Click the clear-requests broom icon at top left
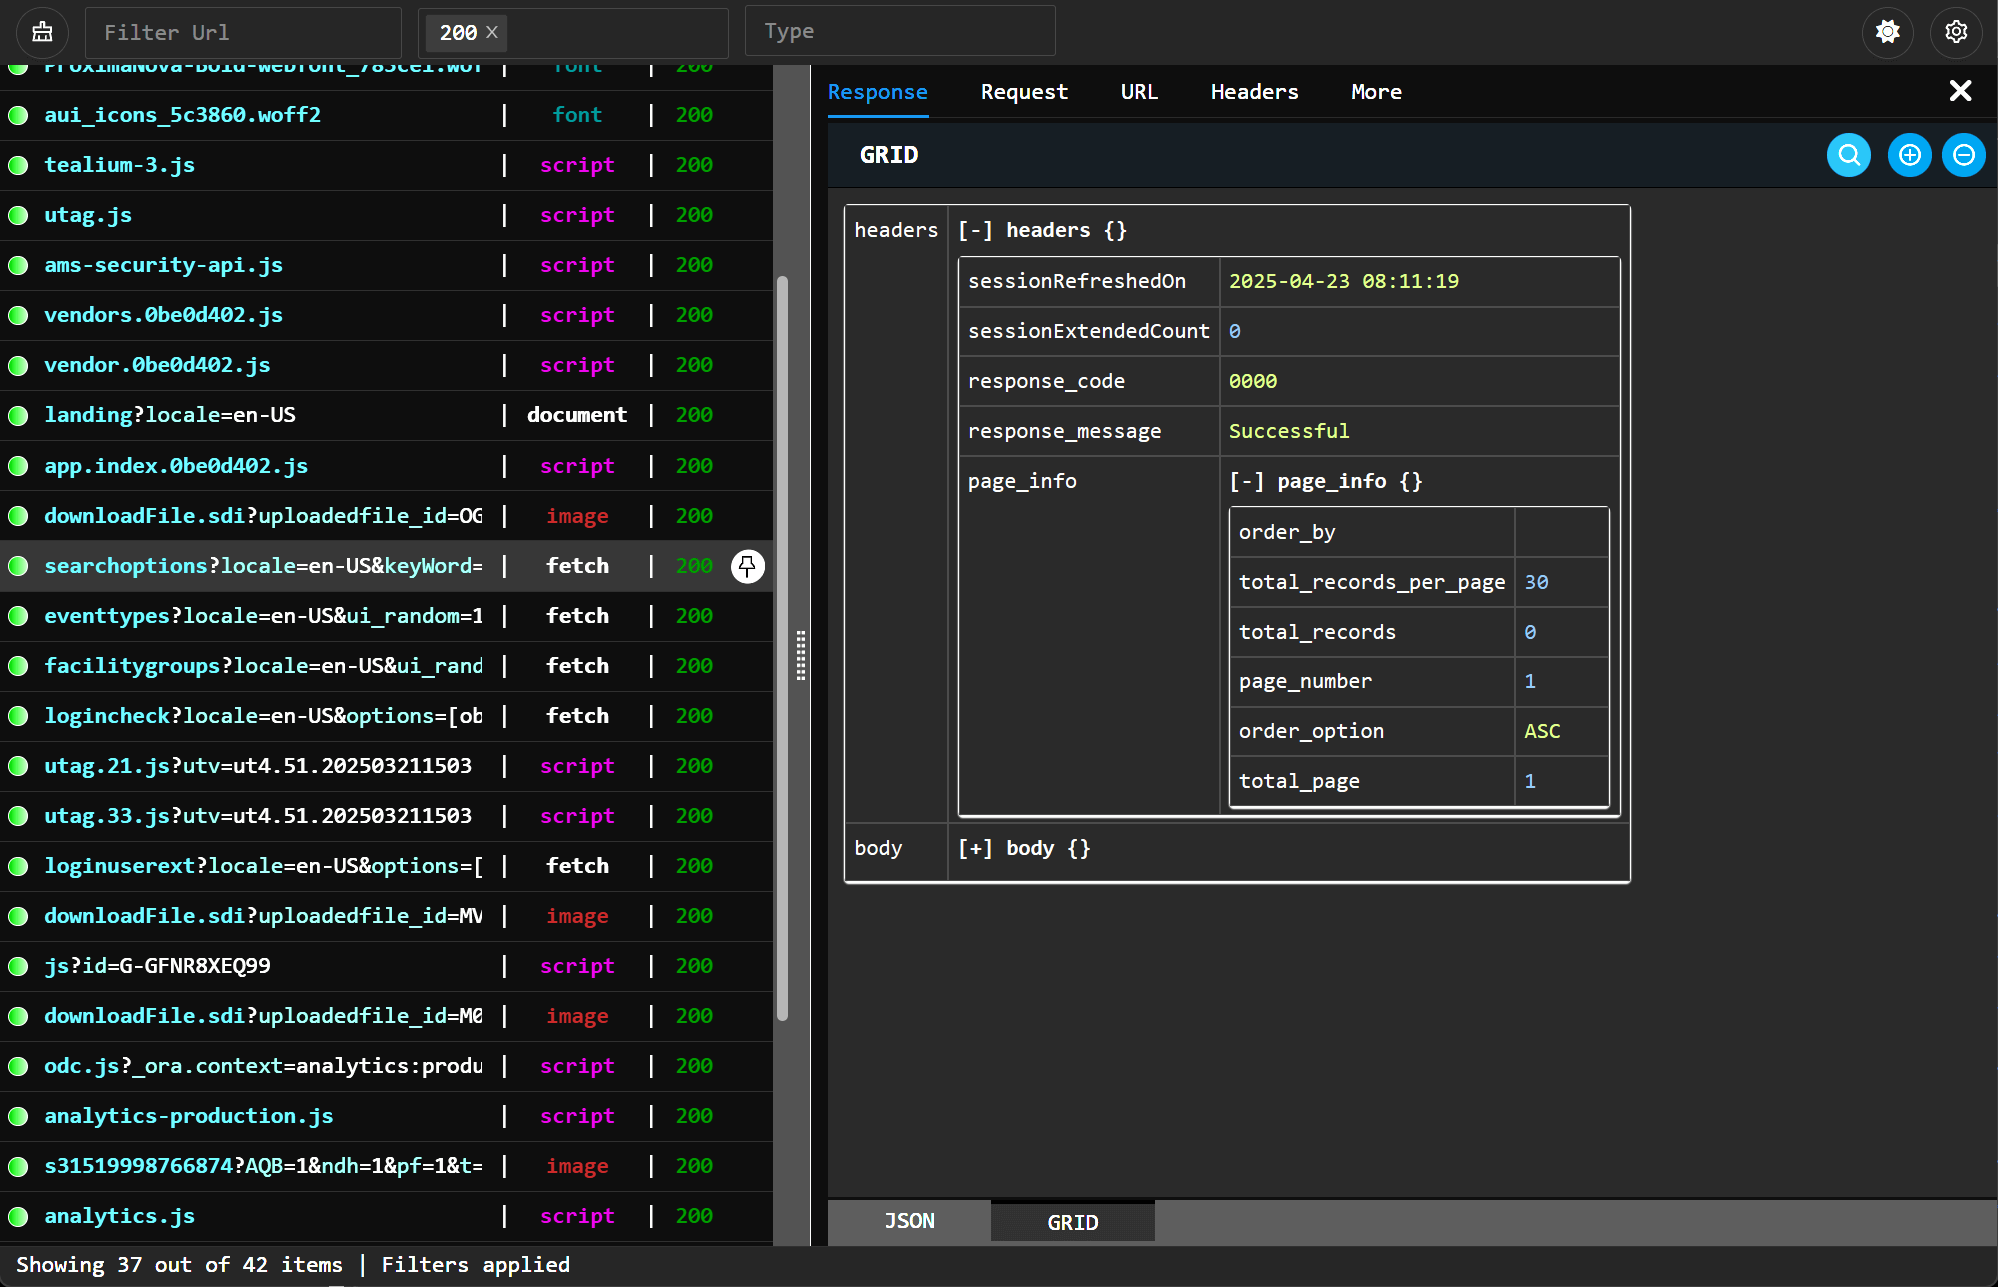Screen dimensions: 1998x1287 pyautogui.click(x=42, y=32)
